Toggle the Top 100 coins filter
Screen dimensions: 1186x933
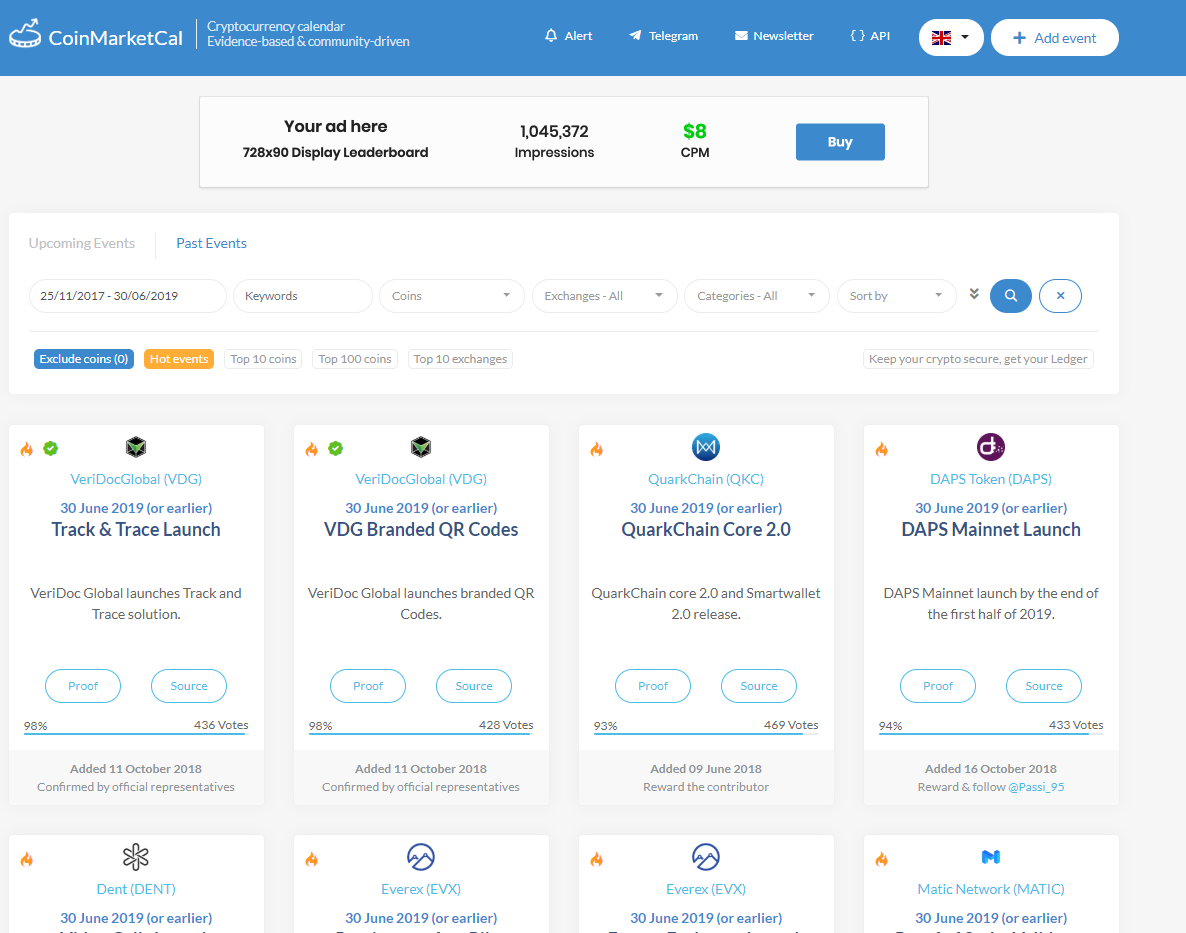(x=355, y=358)
